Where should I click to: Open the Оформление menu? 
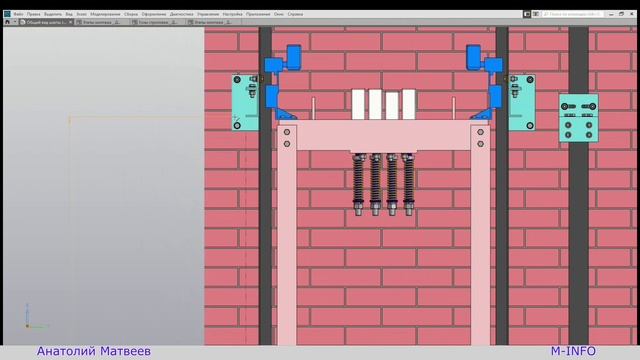coord(154,14)
